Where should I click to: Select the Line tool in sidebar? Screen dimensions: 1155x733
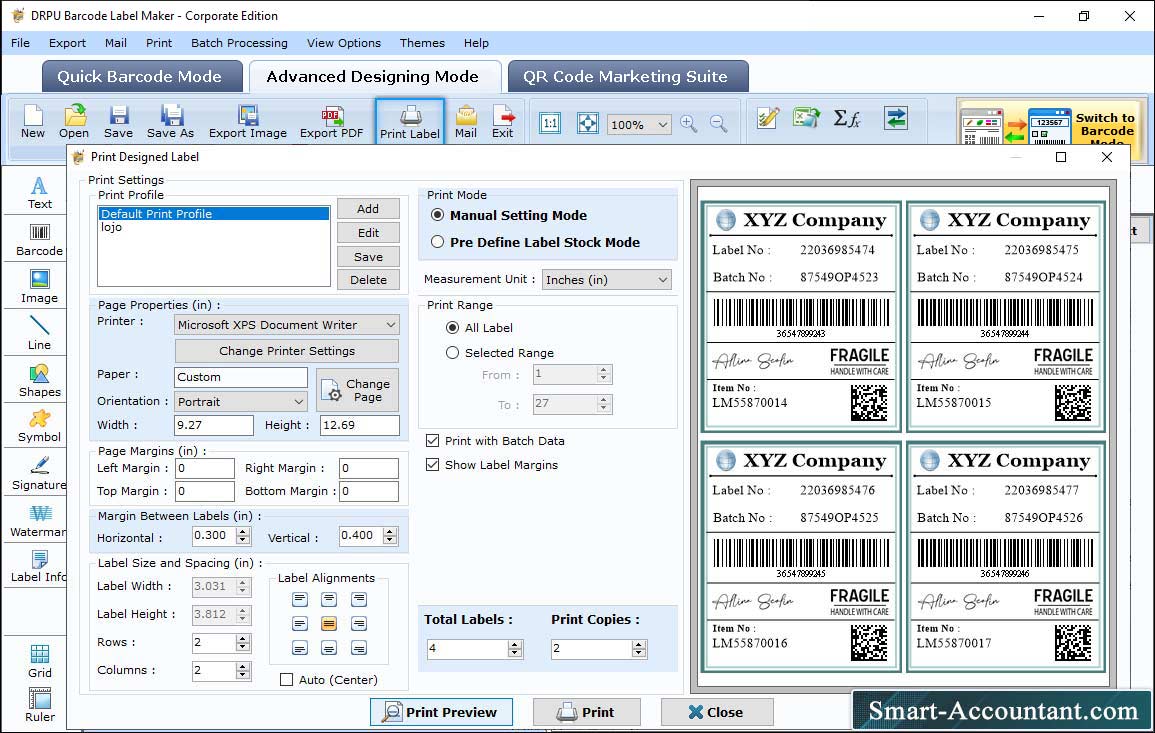point(39,333)
